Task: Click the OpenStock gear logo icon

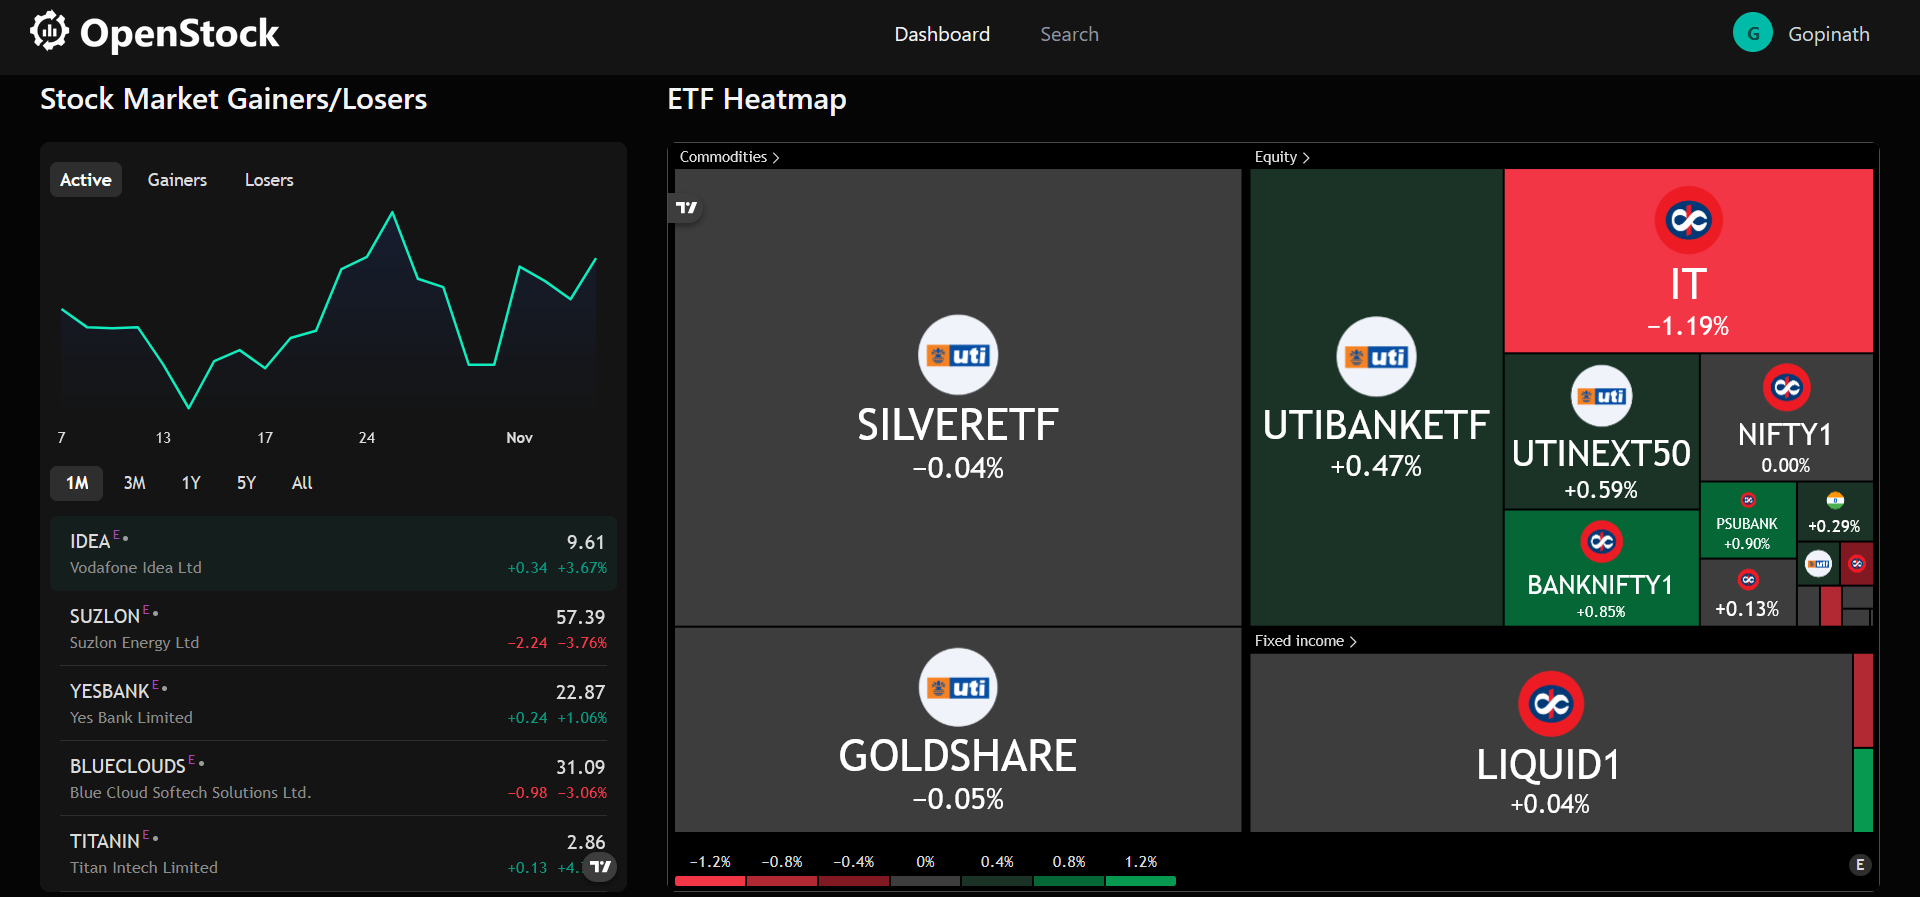Action: coord(49,31)
